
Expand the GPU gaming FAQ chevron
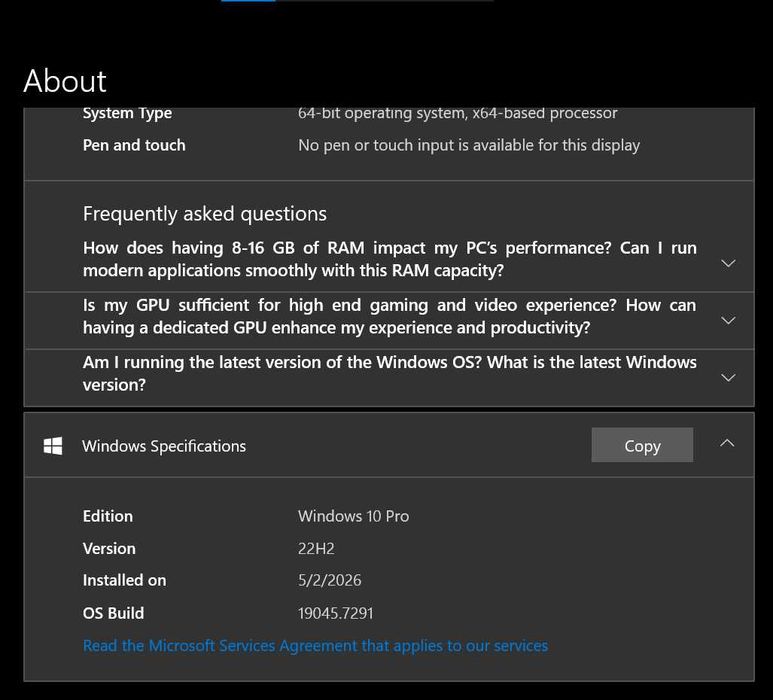(728, 320)
